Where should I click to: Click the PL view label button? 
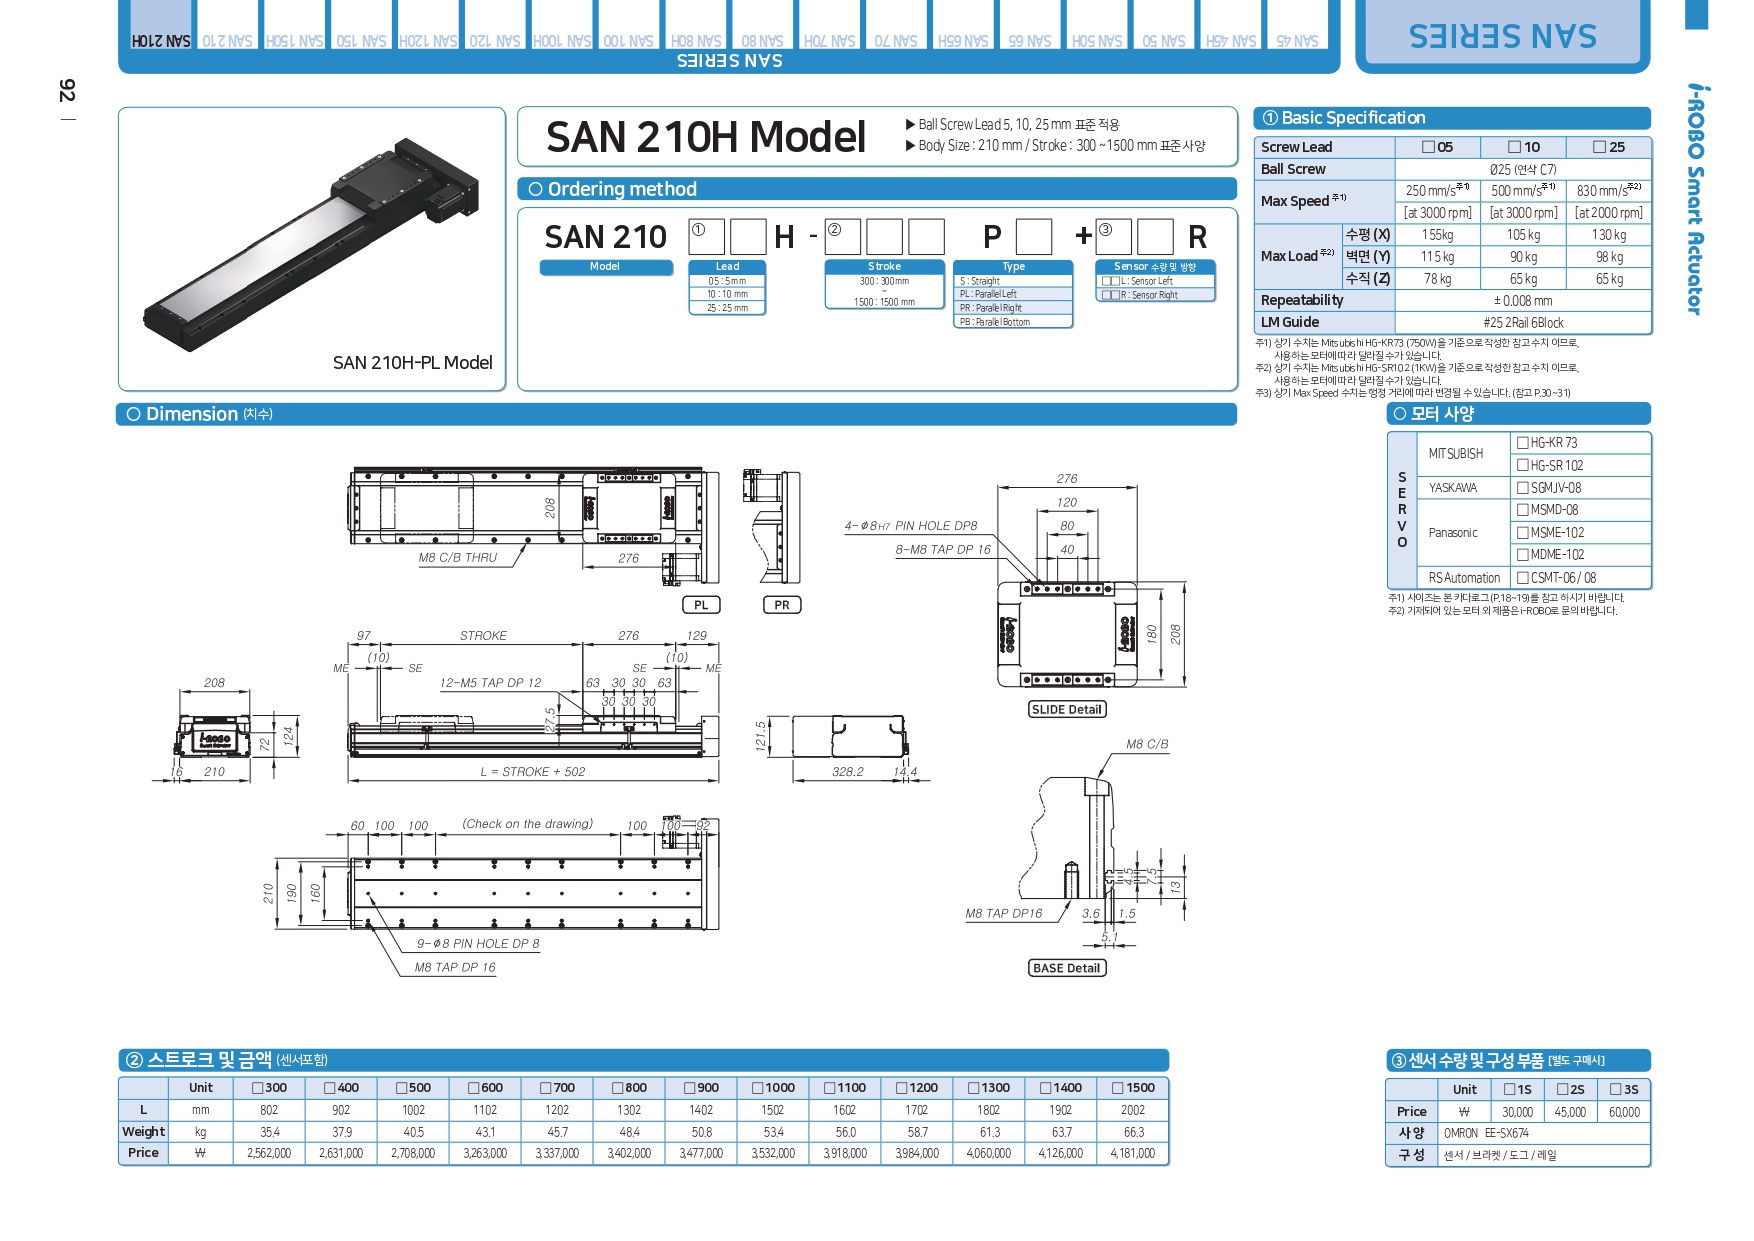pos(701,605)
